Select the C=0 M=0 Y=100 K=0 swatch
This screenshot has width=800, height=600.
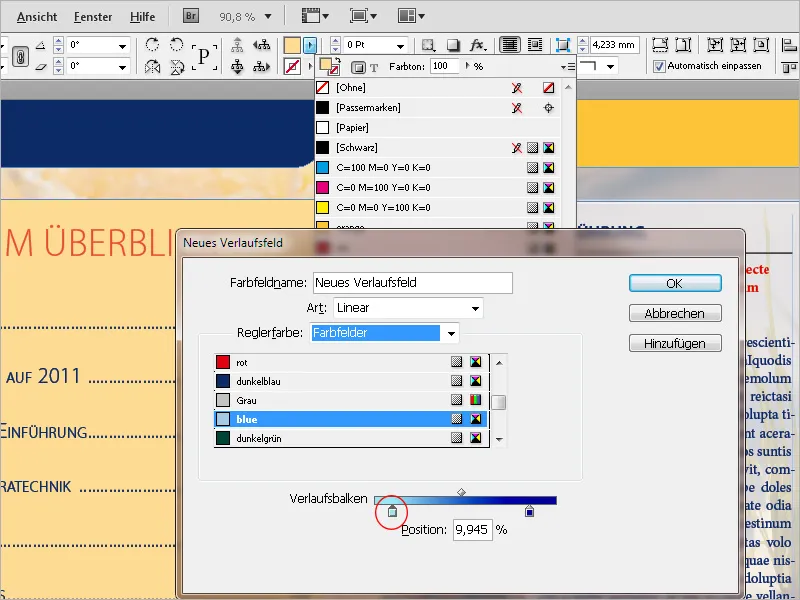tap(437, 208)
